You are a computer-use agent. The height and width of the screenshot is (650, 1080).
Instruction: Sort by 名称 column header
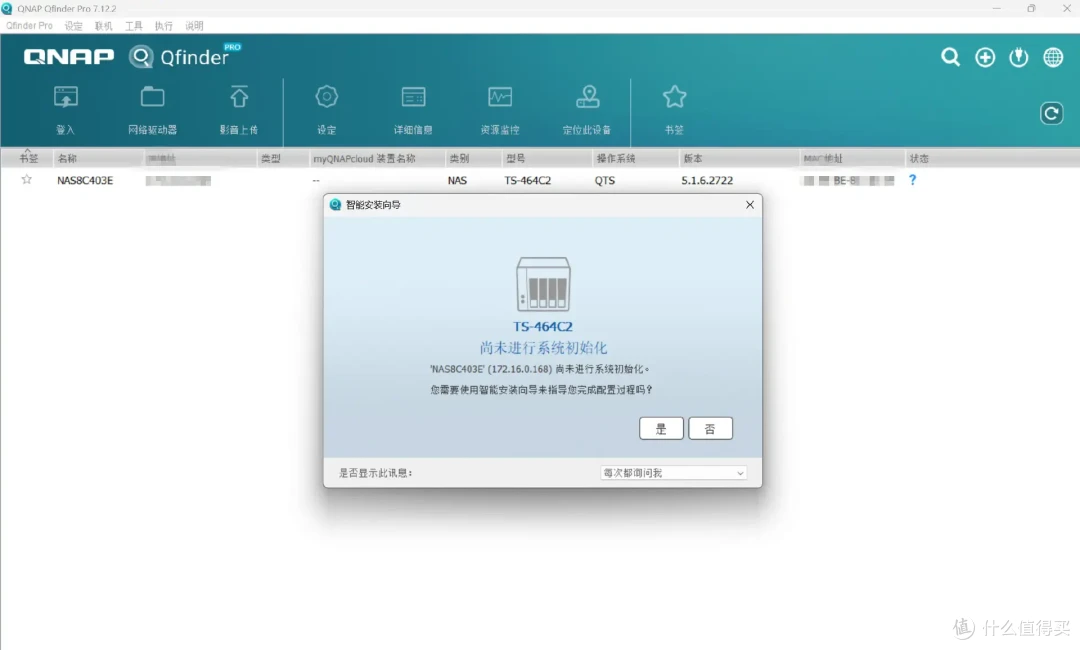click(68, 158)
